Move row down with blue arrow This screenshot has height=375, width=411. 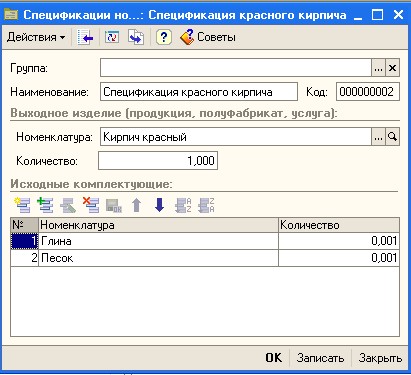159,205
